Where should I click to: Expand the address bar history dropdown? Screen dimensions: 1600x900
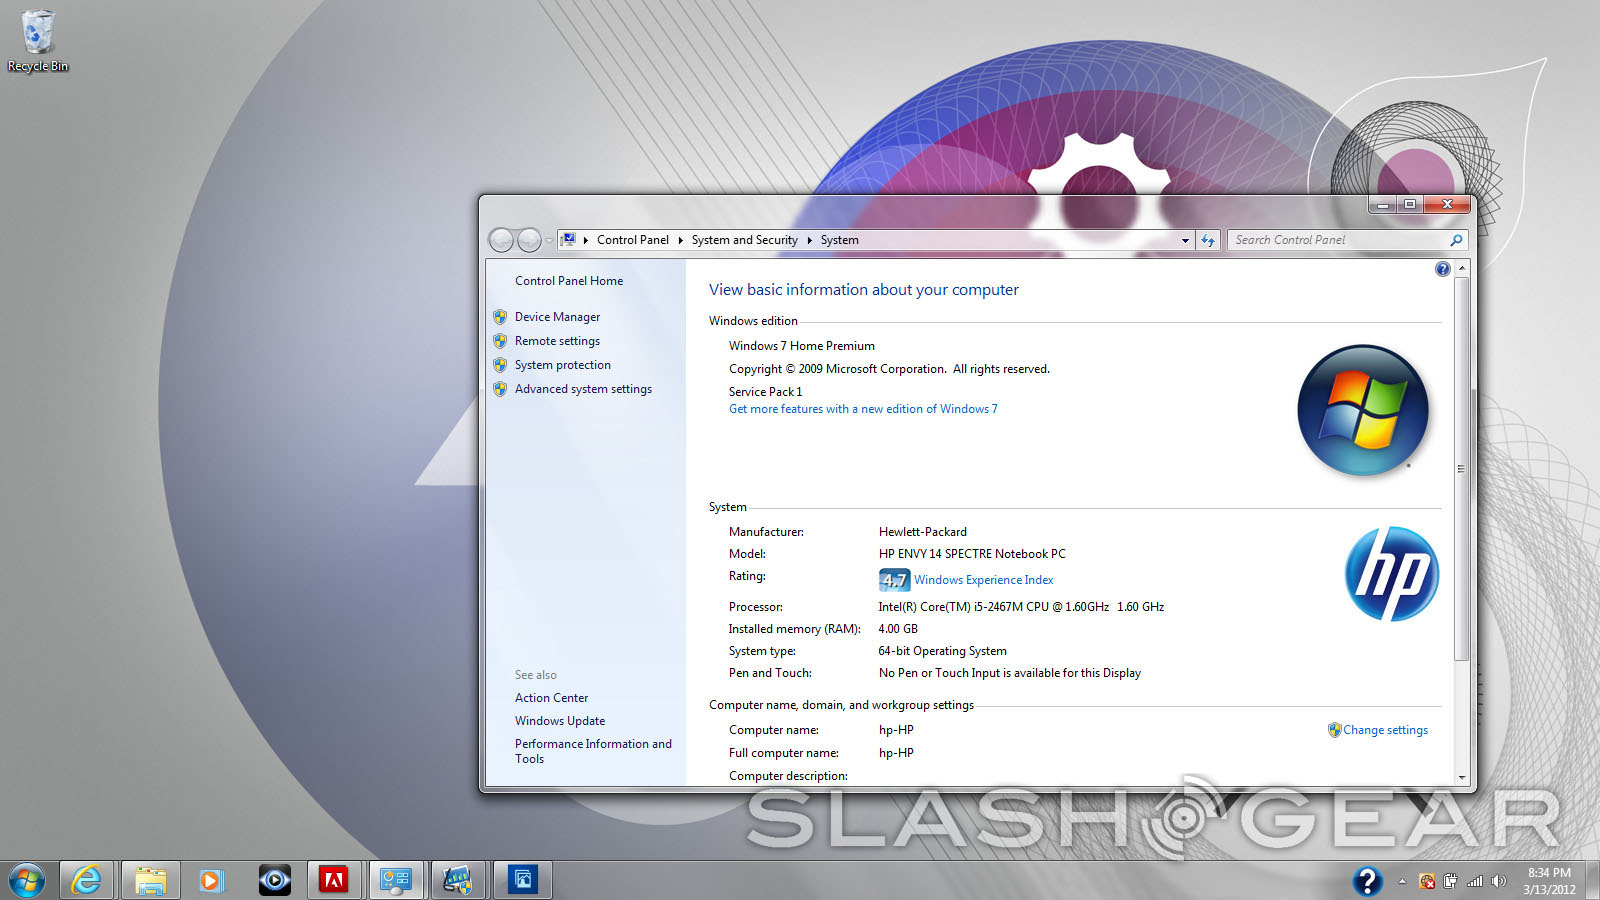point(1185,240)
